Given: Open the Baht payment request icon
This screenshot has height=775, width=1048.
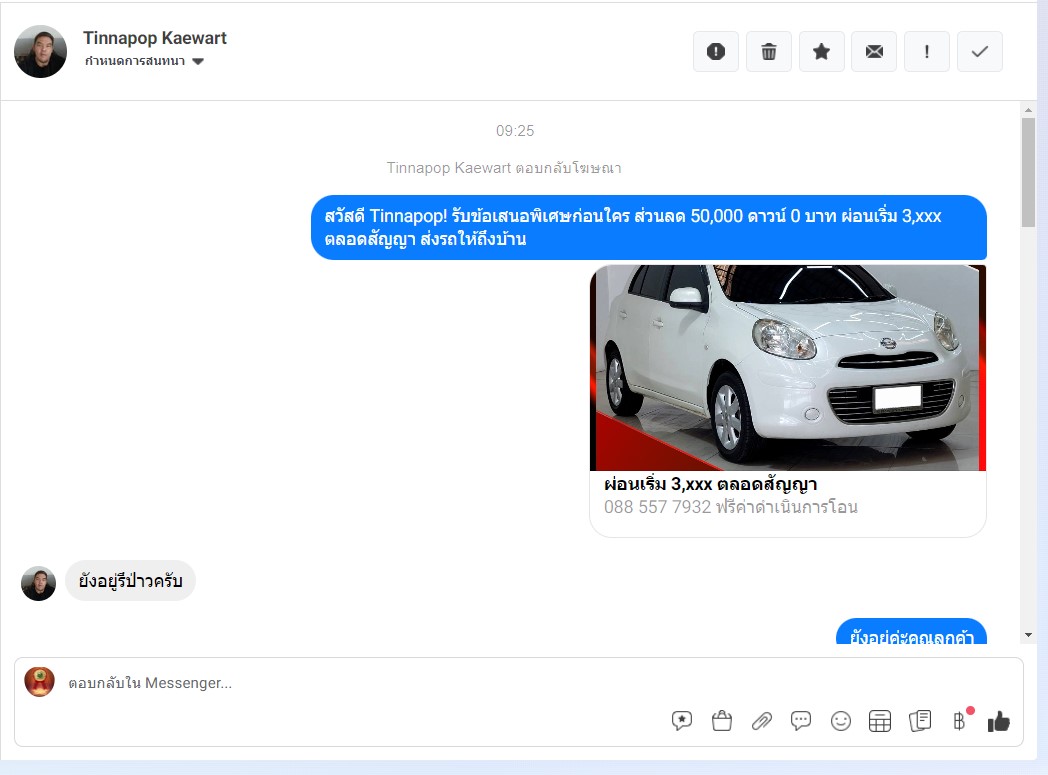Looking at the screenshot, I should 960,721.
